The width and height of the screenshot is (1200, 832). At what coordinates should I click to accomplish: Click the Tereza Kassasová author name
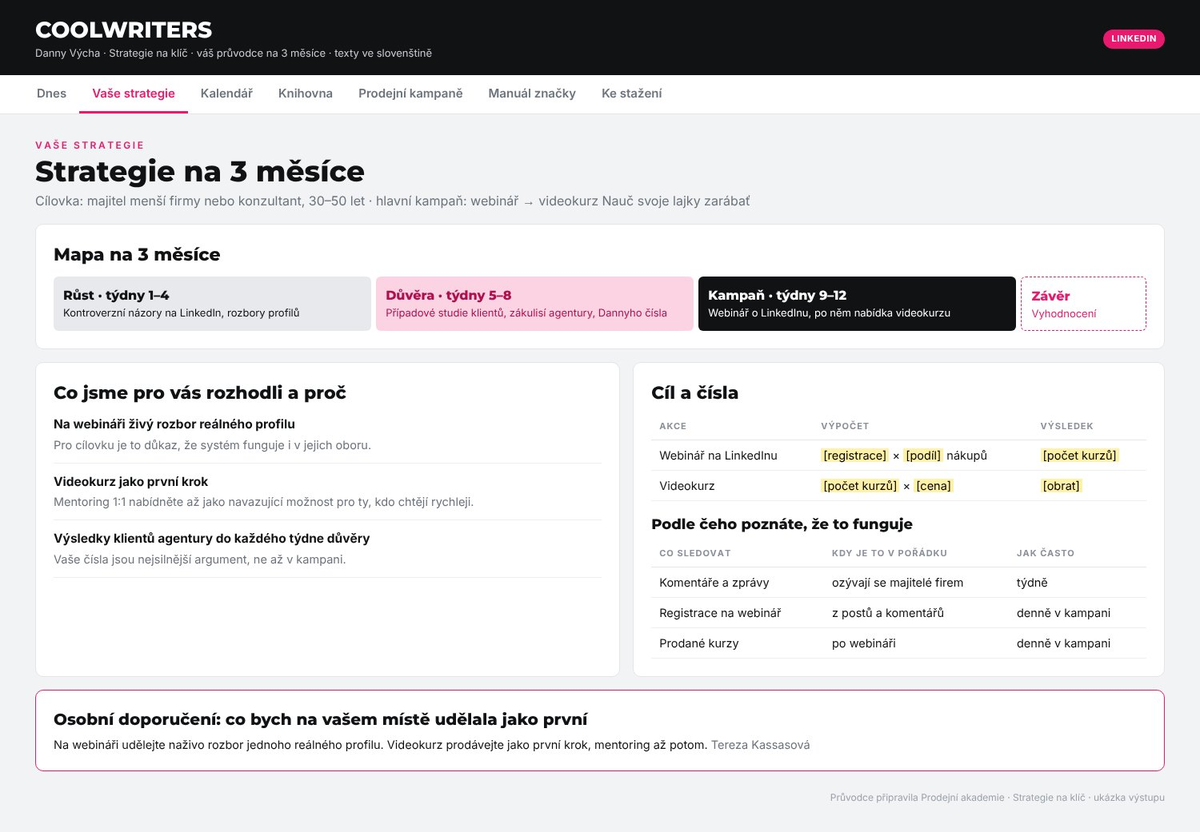761,745
